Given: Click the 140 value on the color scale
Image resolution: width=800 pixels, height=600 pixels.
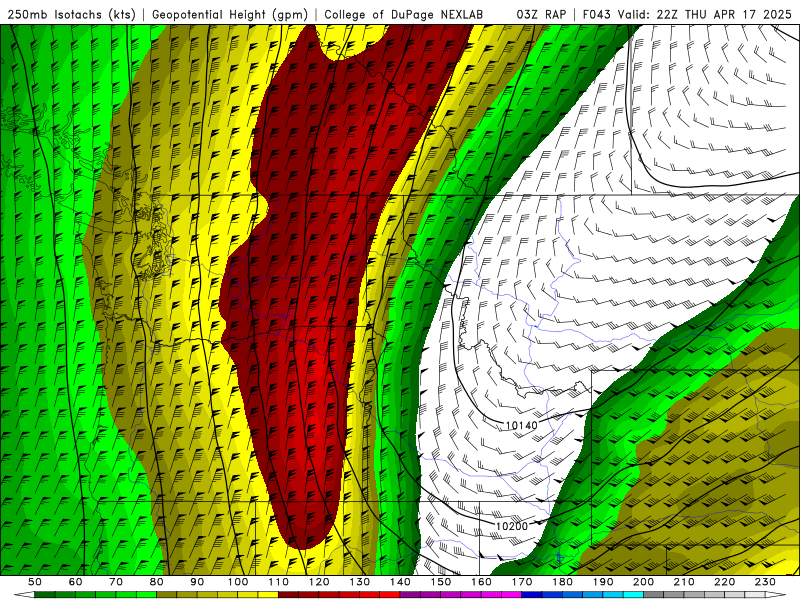Looking at the screenshot, I should point(401,582).
